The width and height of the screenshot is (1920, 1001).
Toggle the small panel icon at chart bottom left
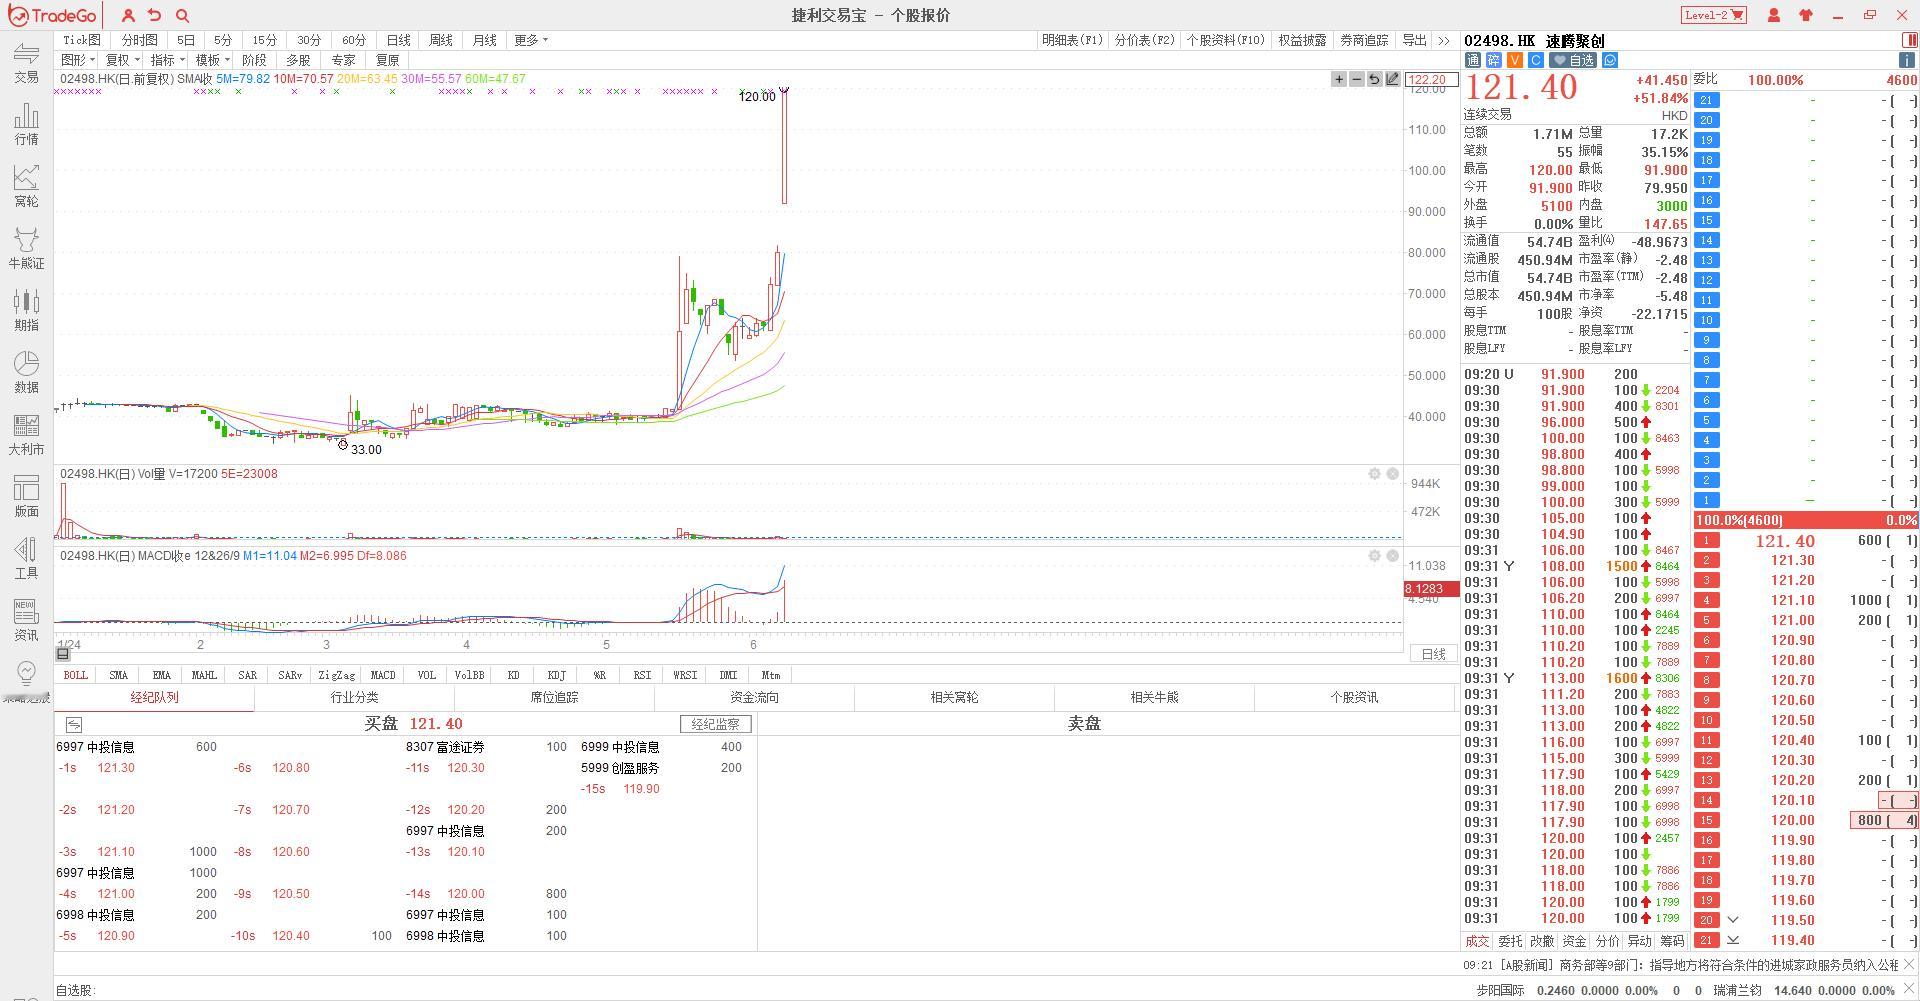click(x=62, y=654)
